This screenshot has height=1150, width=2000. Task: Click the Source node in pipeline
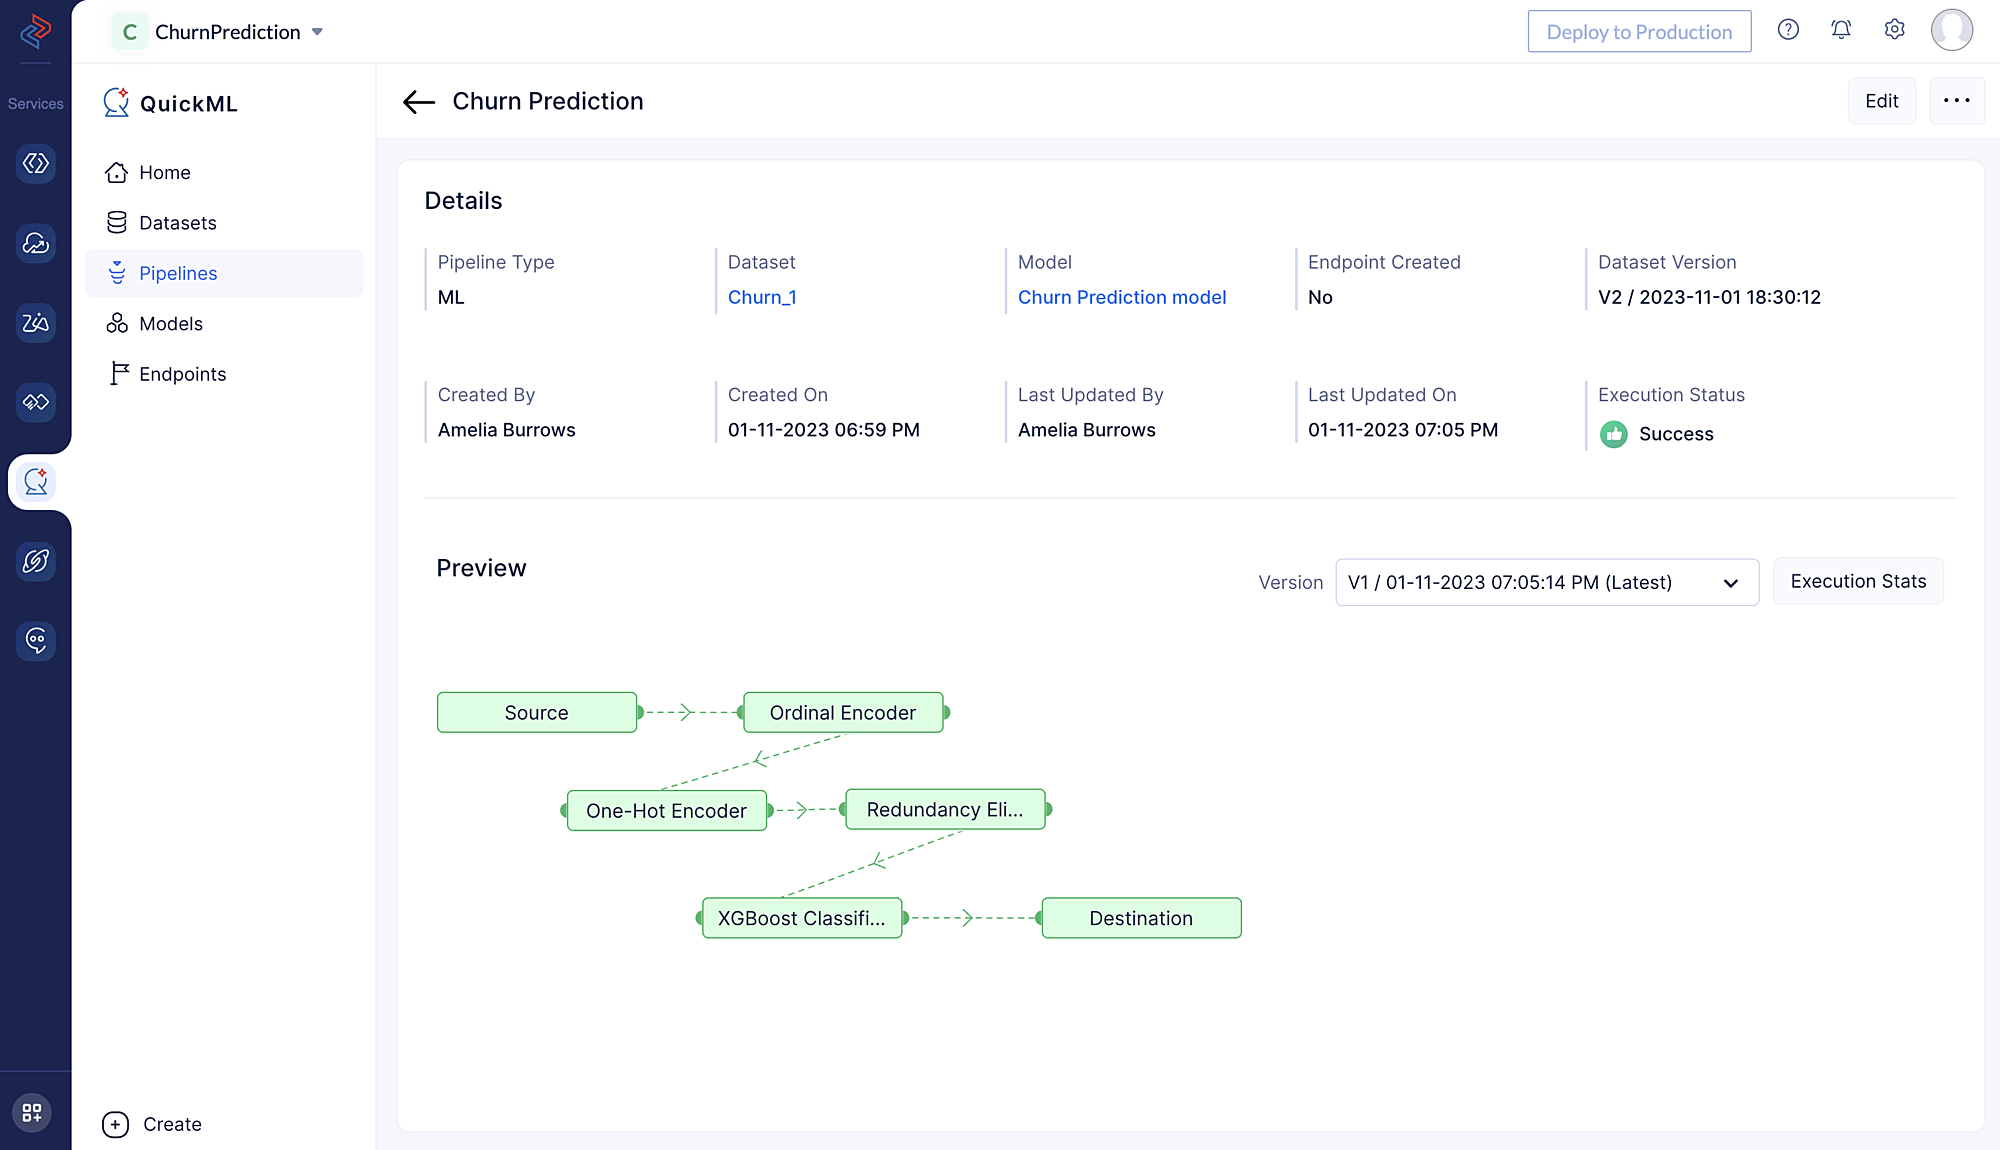tap(536, 712)
